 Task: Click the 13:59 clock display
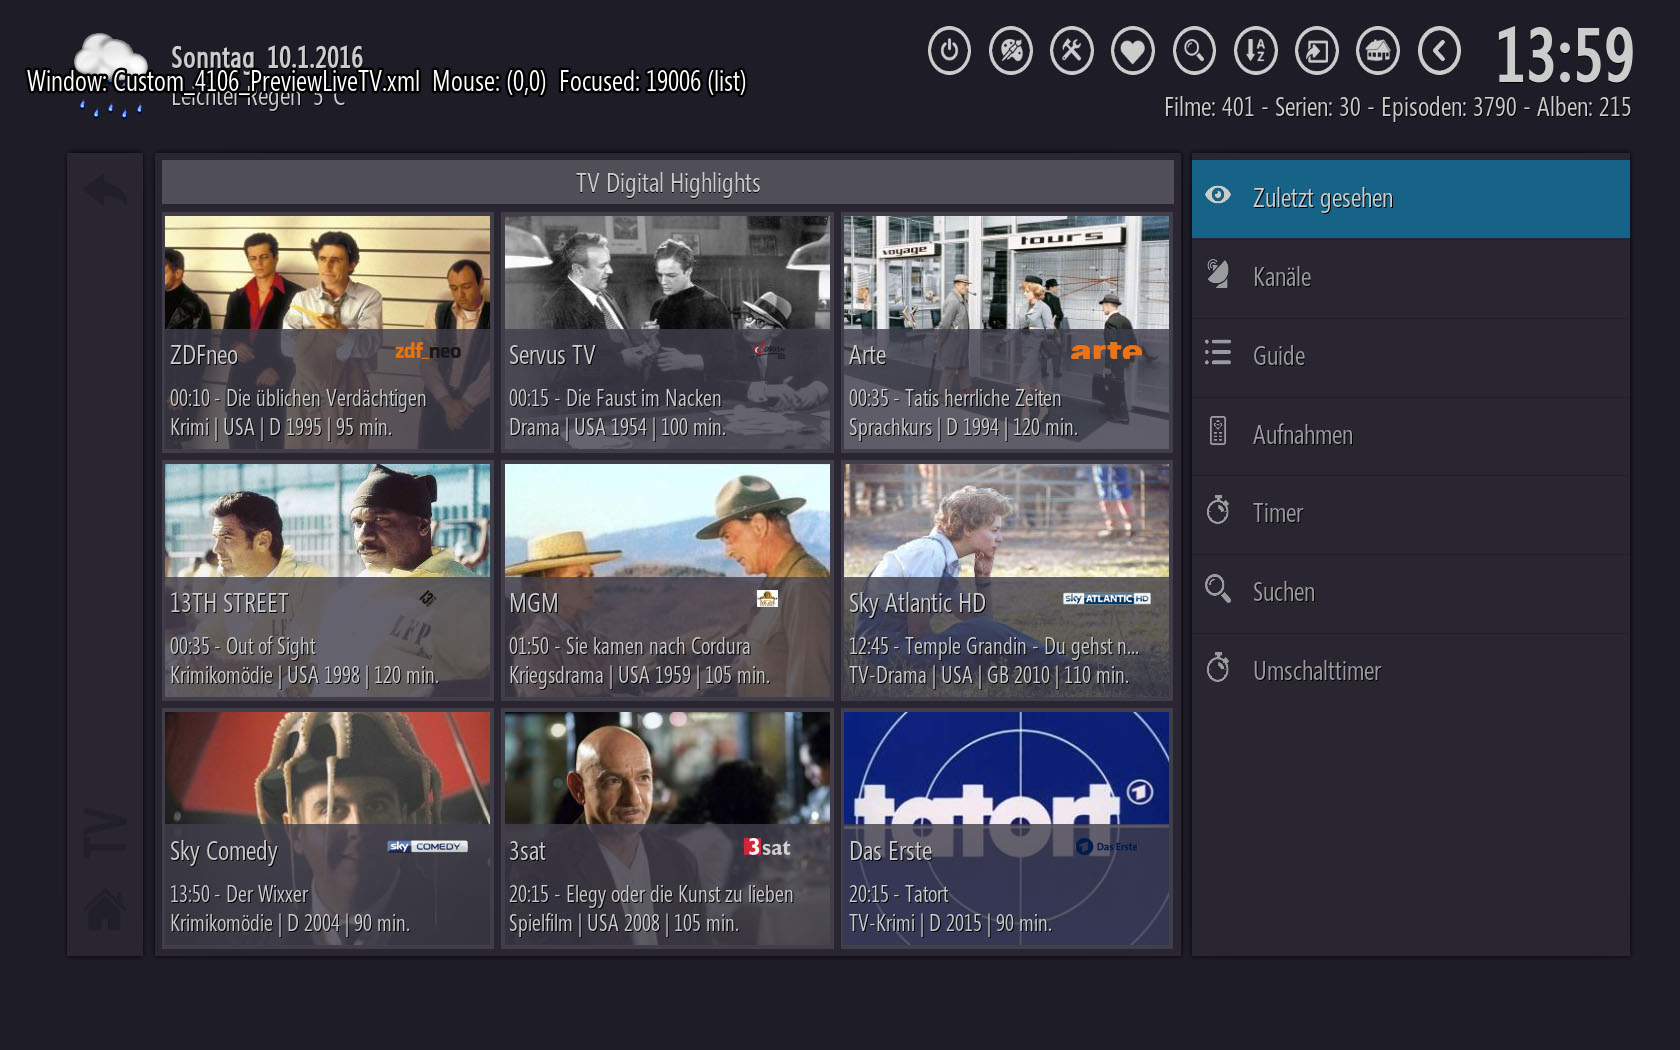tap(1564, 55)
